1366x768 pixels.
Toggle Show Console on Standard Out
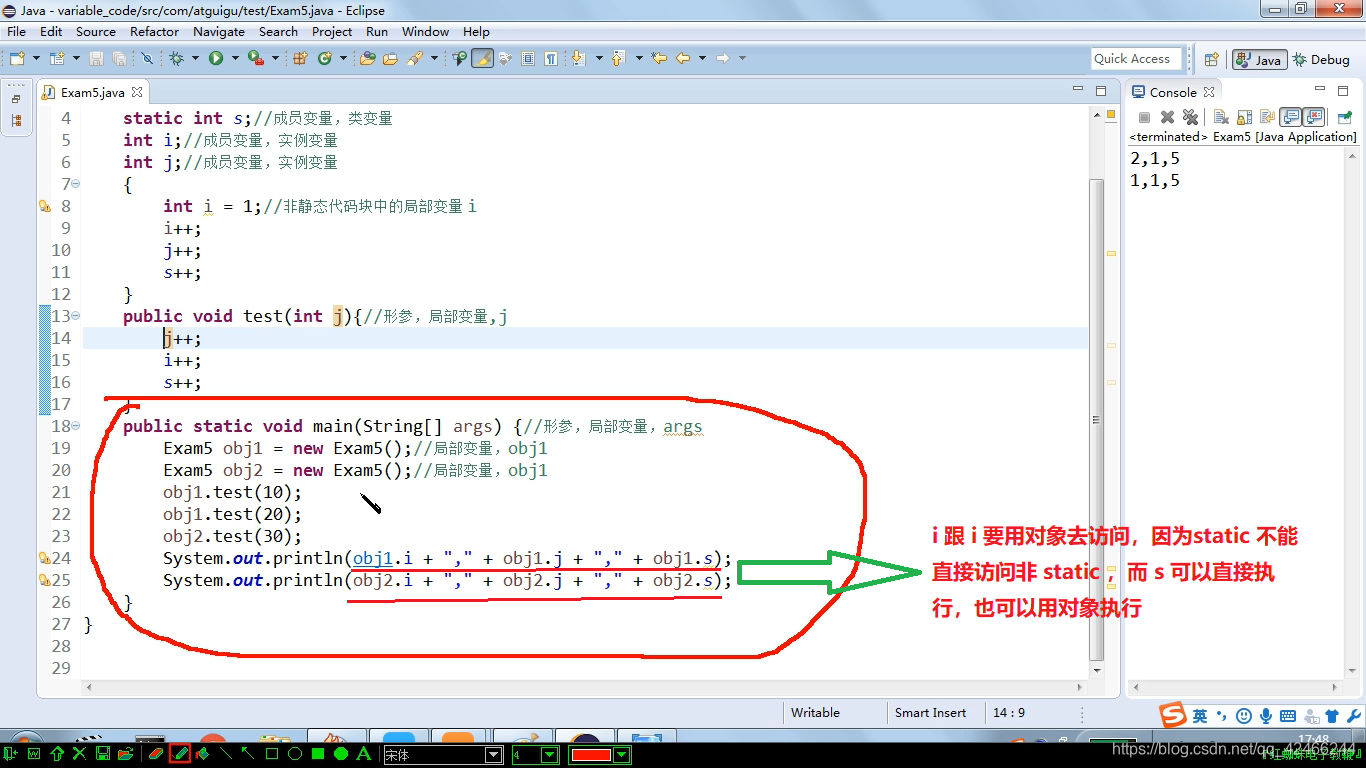pos(1291,118)
